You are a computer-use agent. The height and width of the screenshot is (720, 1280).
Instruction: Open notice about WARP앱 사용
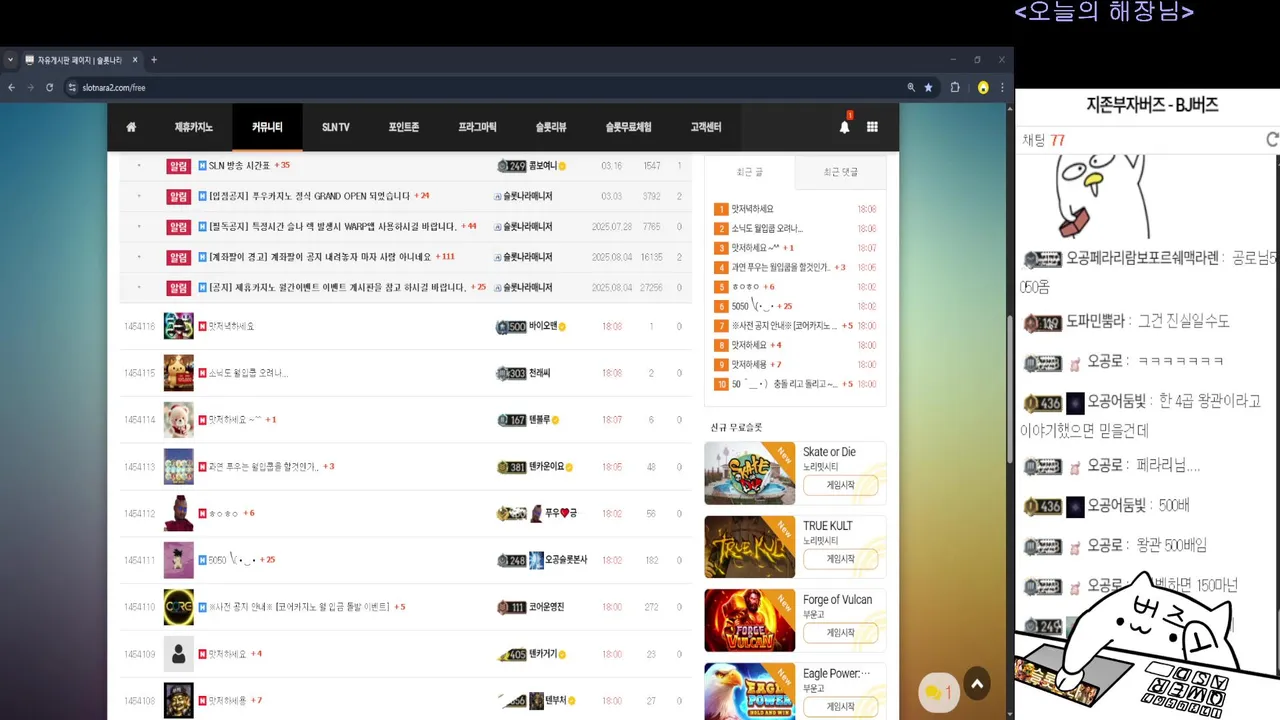333,227
